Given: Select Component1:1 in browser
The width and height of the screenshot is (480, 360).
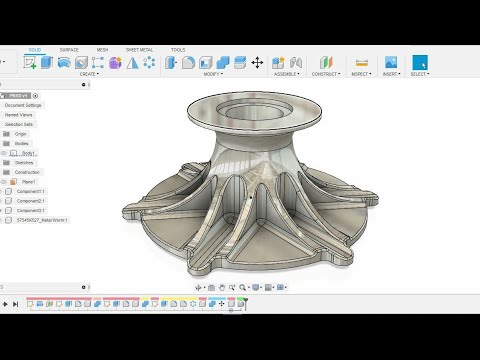Looking at the screenshot, I should tap(31, 191).
